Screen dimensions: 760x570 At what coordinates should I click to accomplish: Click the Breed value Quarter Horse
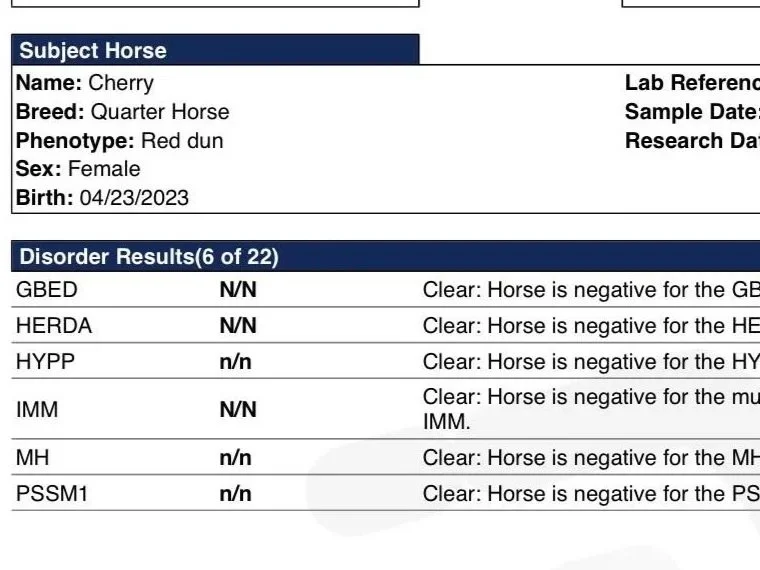(x=160, y=112)
